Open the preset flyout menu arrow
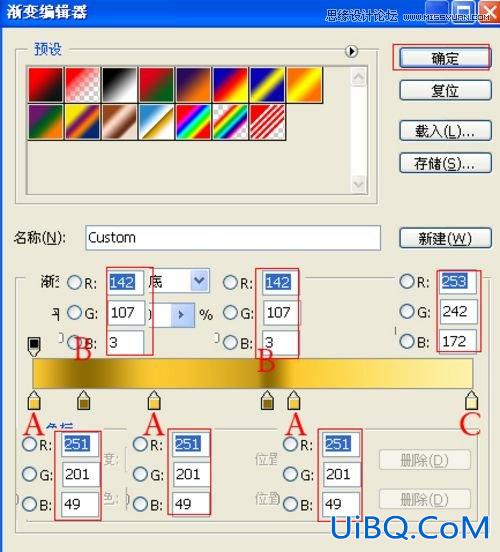 pyautogui.click(x=351, y=51)
